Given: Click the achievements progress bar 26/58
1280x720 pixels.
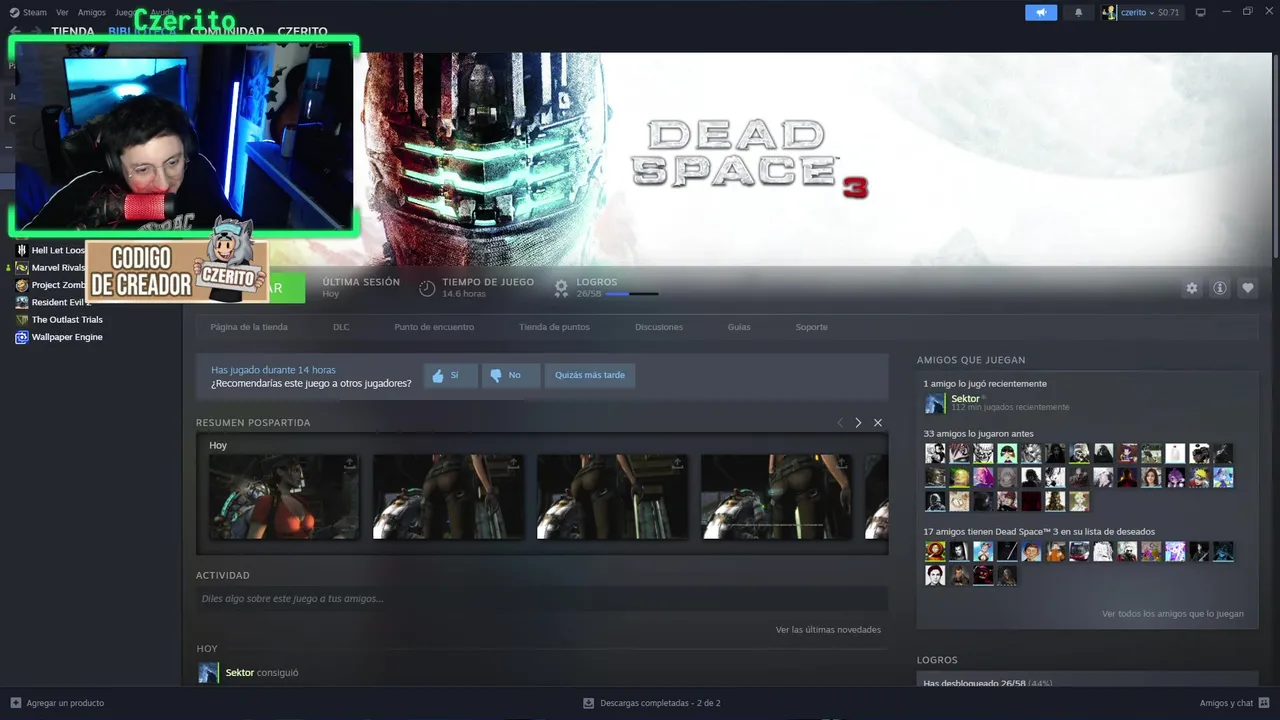Looking at the screenshot, I should pos(632,294).
